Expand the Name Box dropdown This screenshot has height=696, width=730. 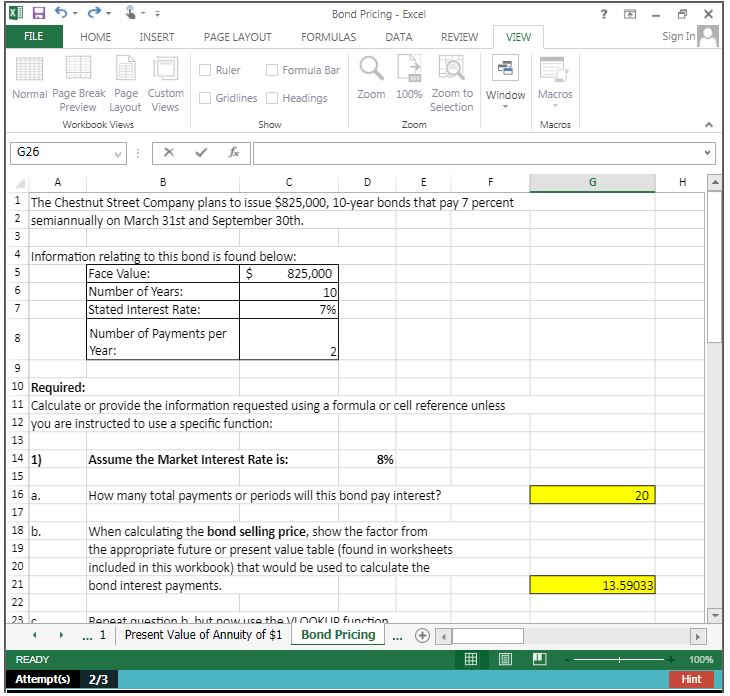click(118, 153)
